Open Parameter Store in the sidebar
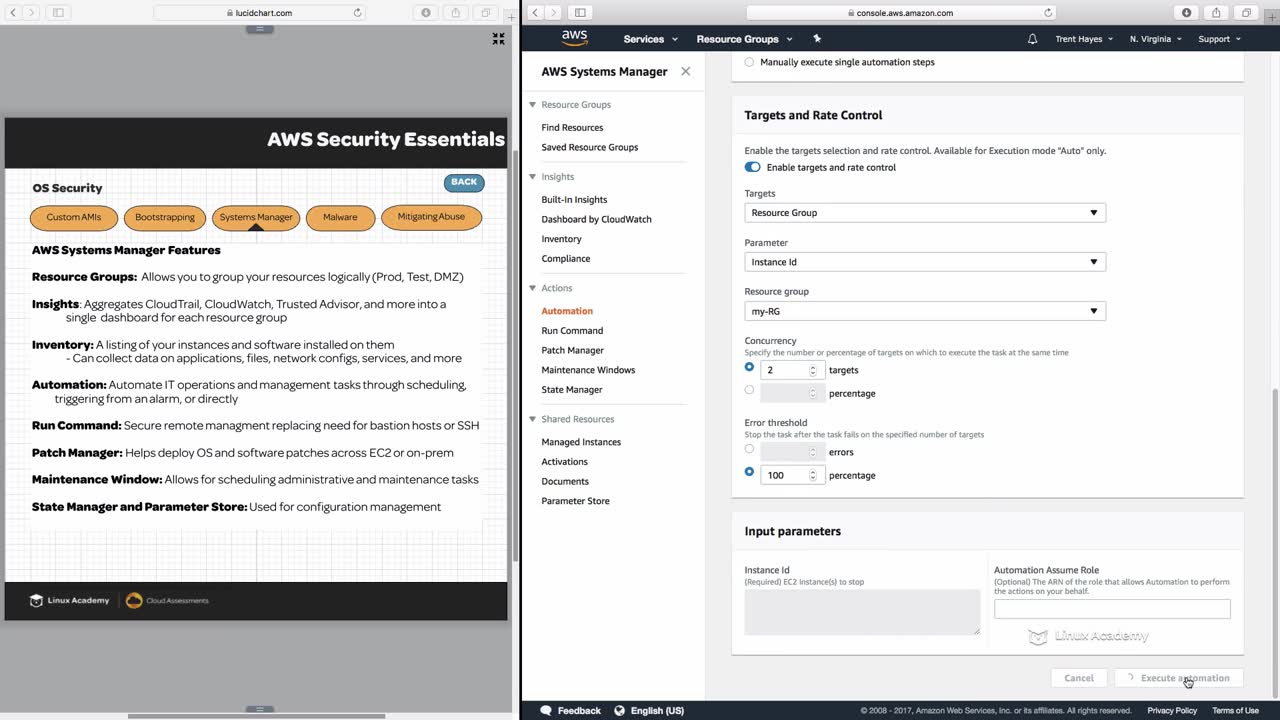The height and width of the screenshot is (720, 1280). pyautogui.click(x=575, y=501)
